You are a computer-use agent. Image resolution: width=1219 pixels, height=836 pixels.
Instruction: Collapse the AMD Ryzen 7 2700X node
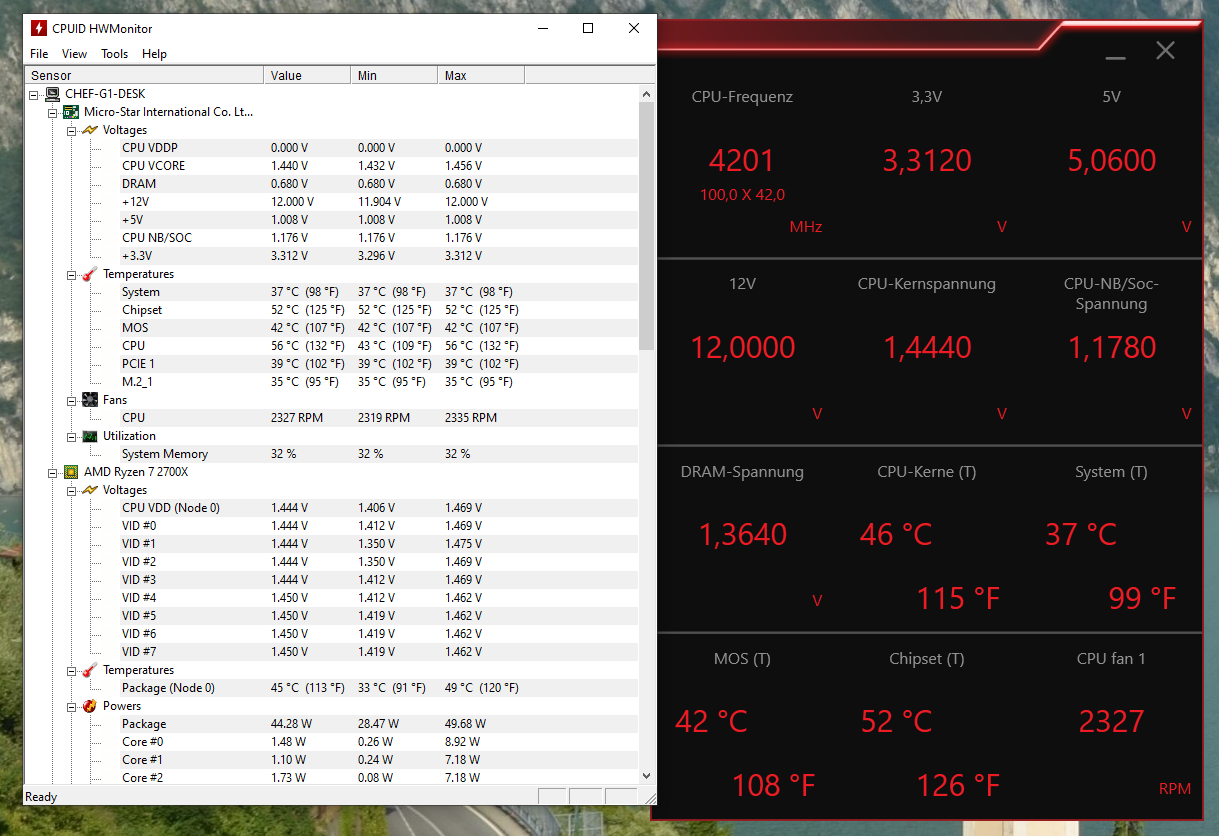(x=52, y=472)
